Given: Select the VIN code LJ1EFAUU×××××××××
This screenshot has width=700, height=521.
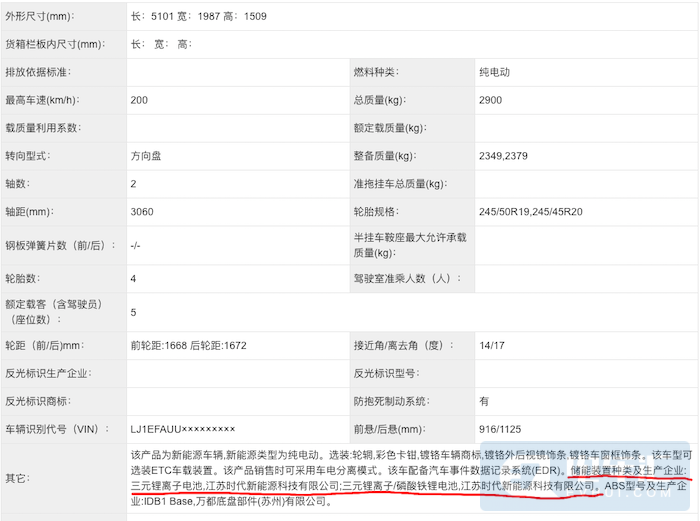Looking at the screenshot, I should pos(182,428).
